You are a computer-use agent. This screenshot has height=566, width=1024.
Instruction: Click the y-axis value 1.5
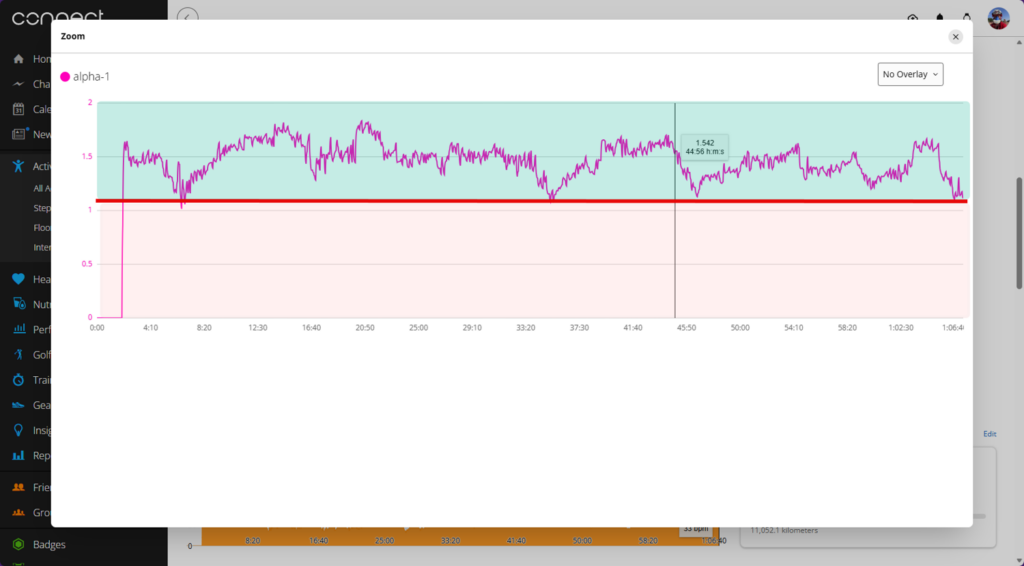(x=86, y=157)
